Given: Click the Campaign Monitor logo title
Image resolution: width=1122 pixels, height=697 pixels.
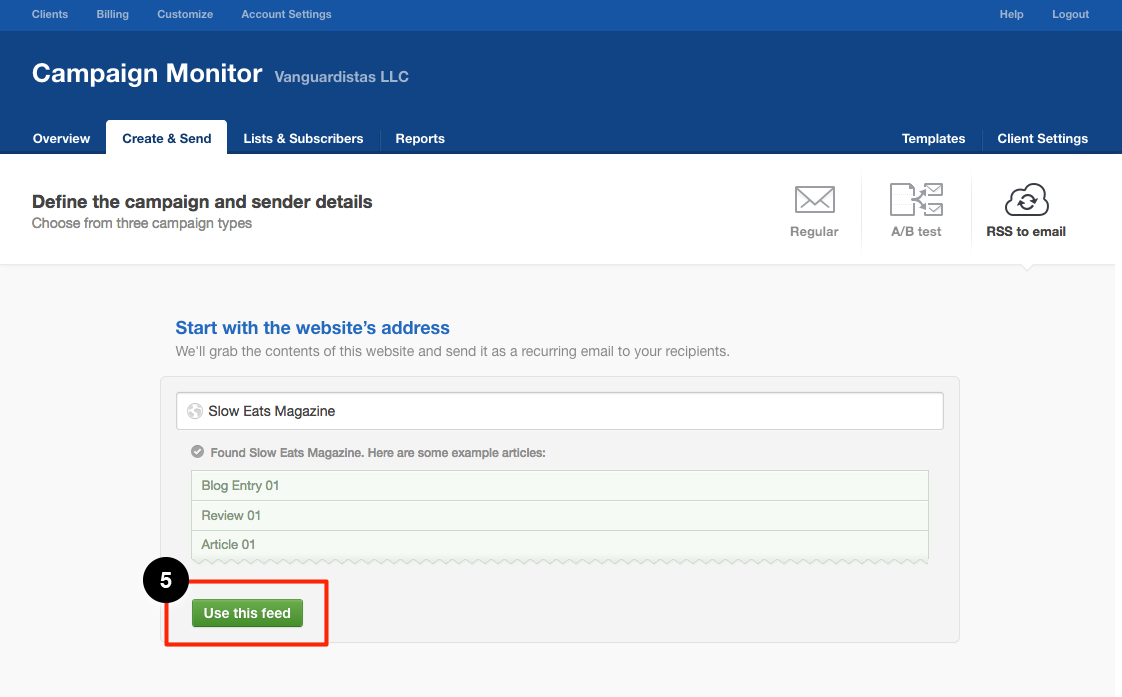Looking at the screenshot, I should pos(147,74).
